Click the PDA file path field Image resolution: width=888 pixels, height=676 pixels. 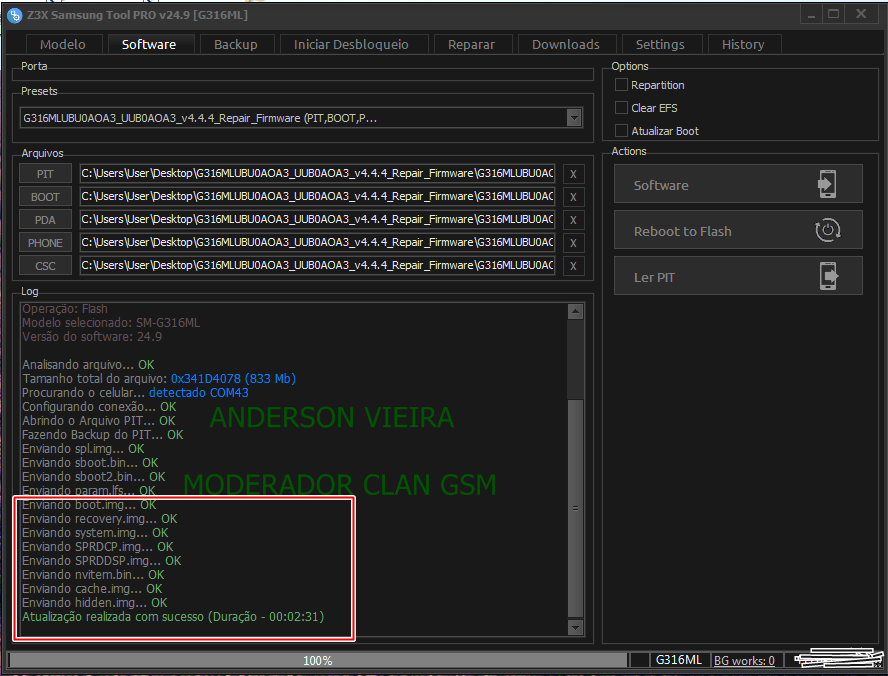317,220
